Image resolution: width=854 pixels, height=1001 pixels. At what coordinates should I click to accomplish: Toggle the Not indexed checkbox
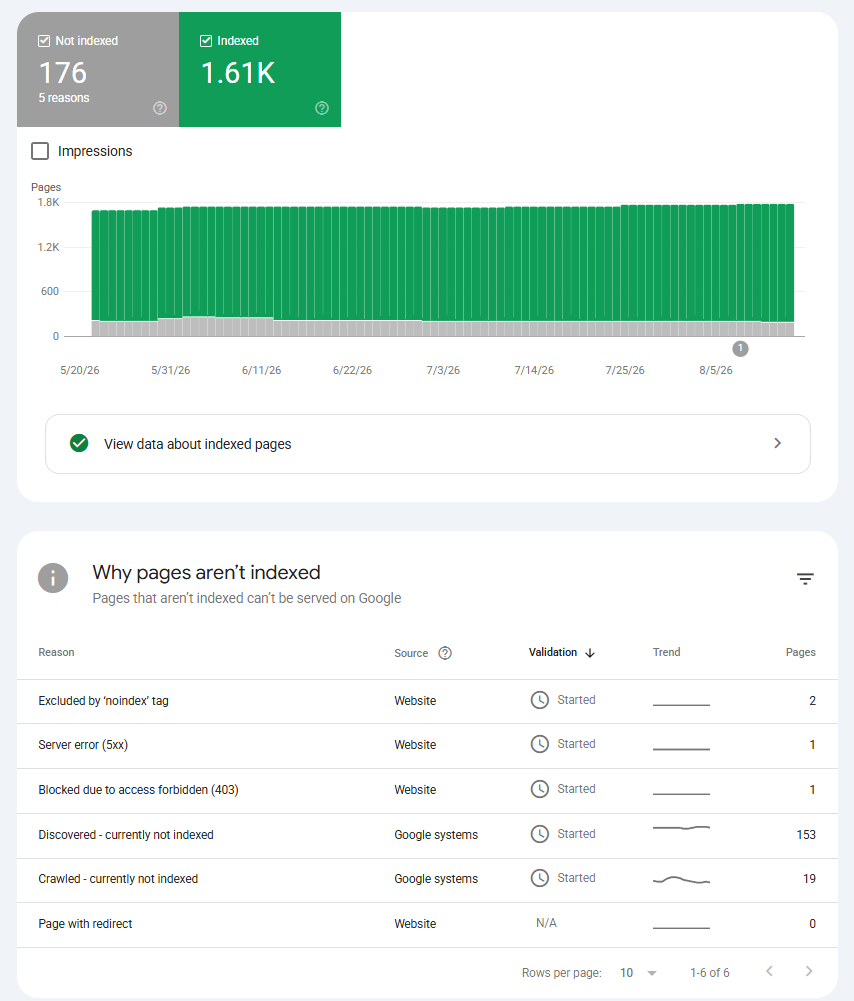44,41
